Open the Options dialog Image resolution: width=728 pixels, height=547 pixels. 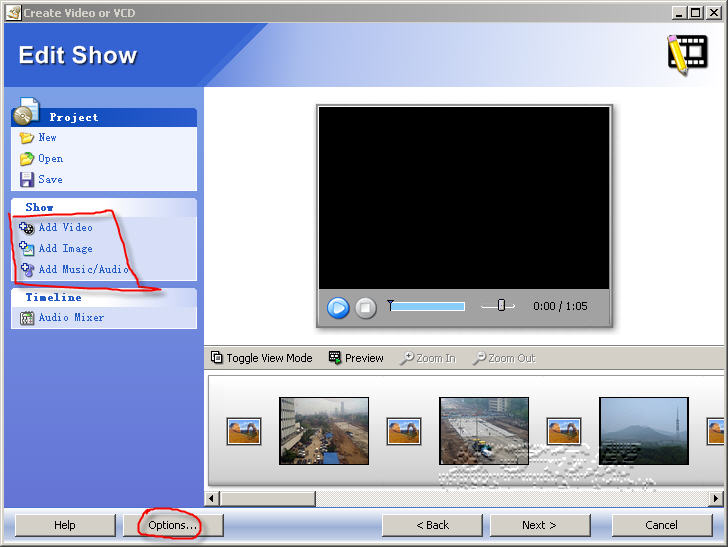click(172, 525)
